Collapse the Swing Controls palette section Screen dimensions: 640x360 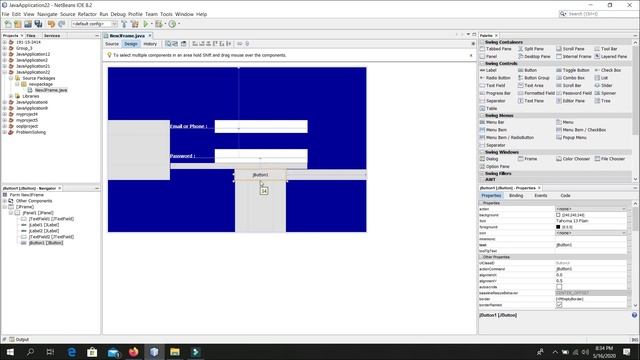click(482, 63)
